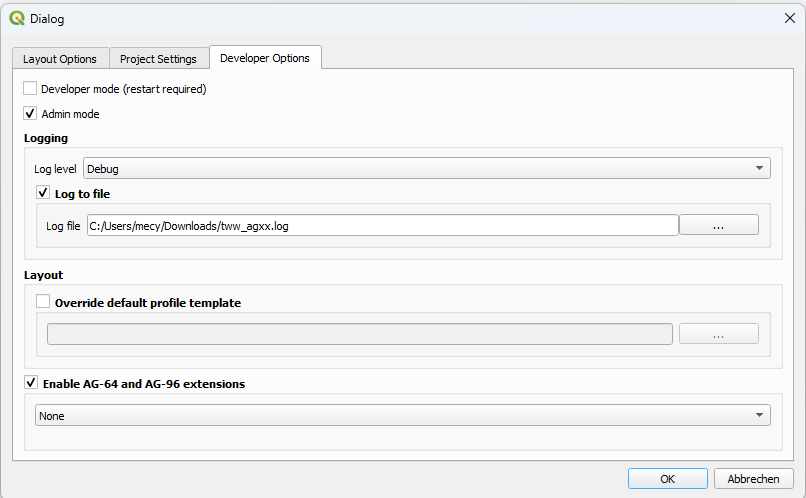Click the QGIS logo icon in title bar

point(17,18)
